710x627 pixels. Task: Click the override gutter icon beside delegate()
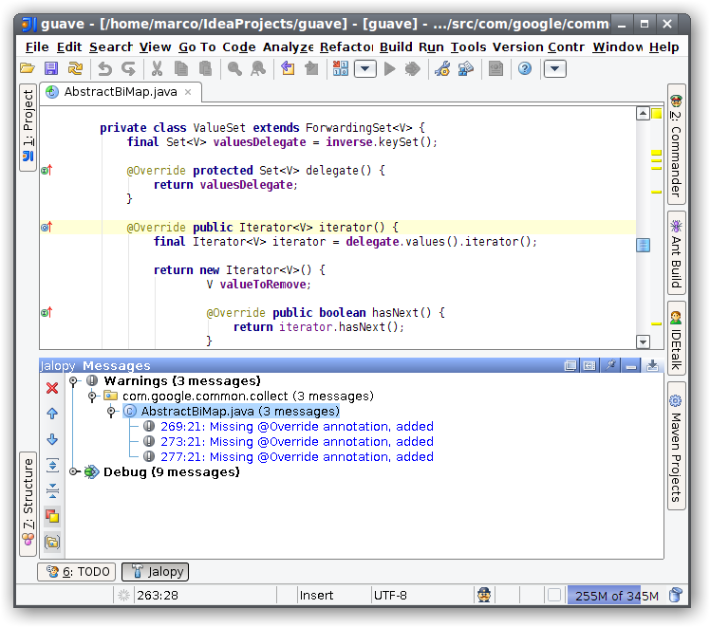pos(47,170)
